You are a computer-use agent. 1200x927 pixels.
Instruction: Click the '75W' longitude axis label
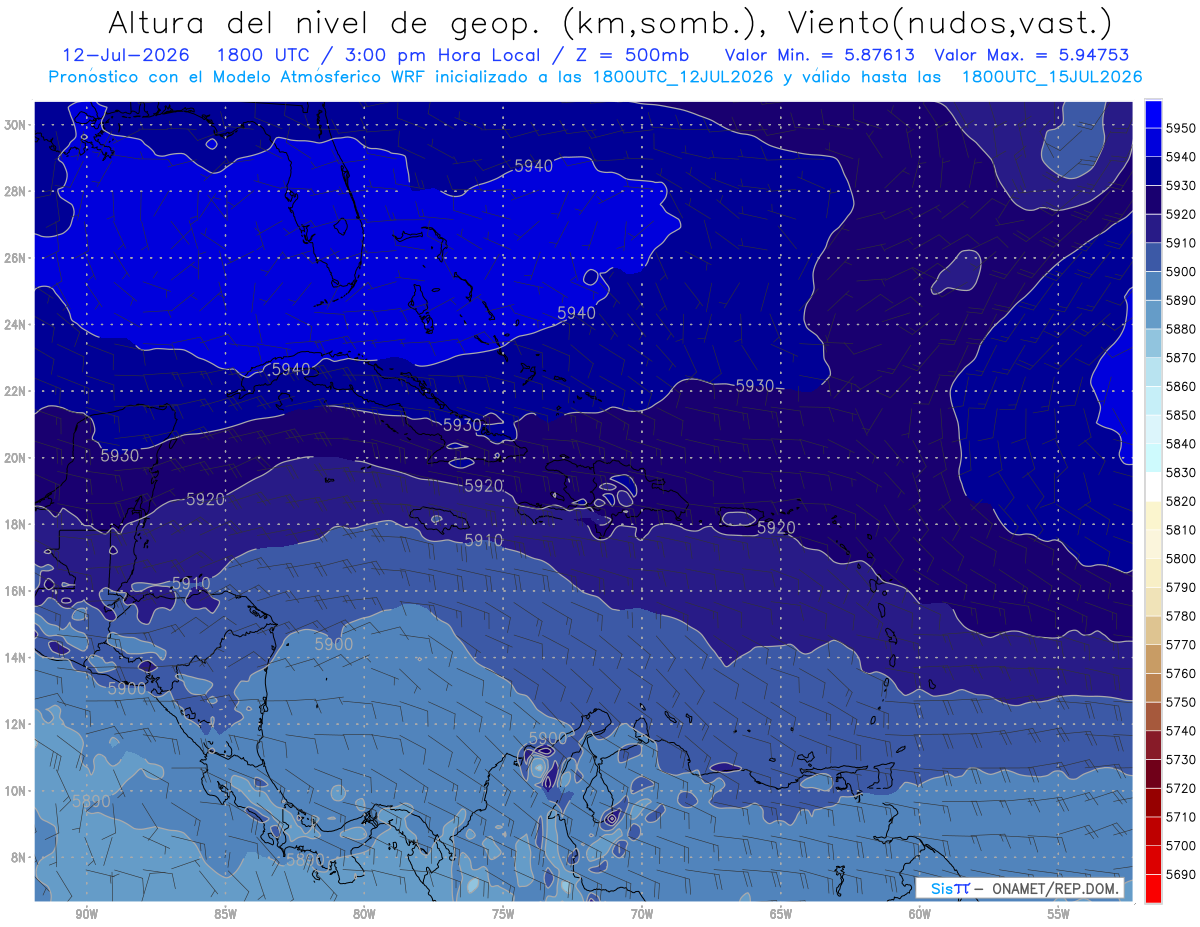coord(503,913)
